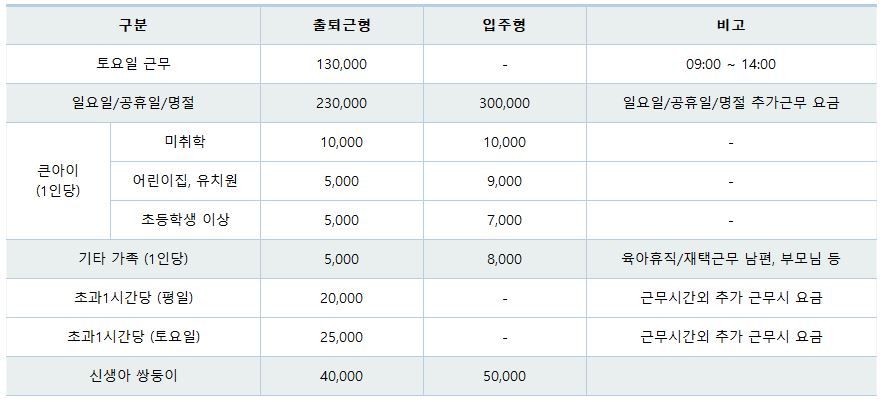882x402 pixels.
Task: Click the 구분 column header
Action: 132,25
